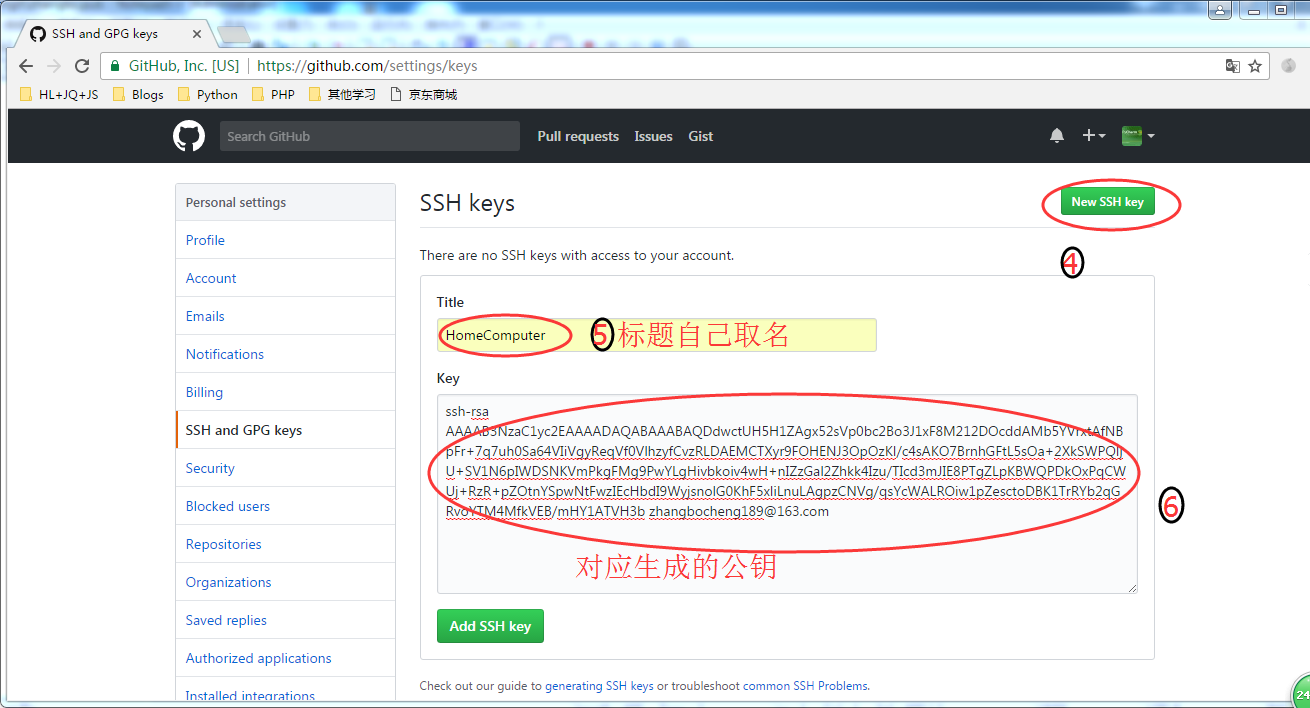Viewport: 1310px width, 708px height.
Task: Open Gist in header
Action: [701, 136]
